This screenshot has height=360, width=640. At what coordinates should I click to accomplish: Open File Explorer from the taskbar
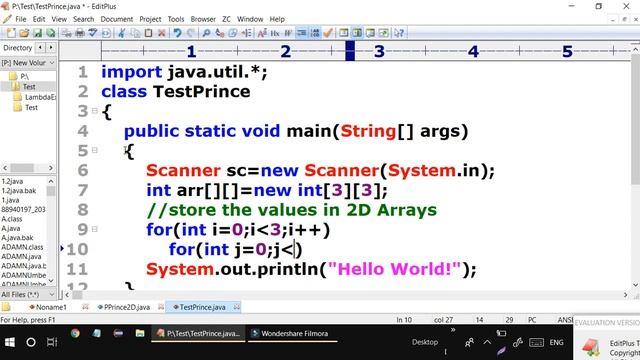(x=140, y=333)
